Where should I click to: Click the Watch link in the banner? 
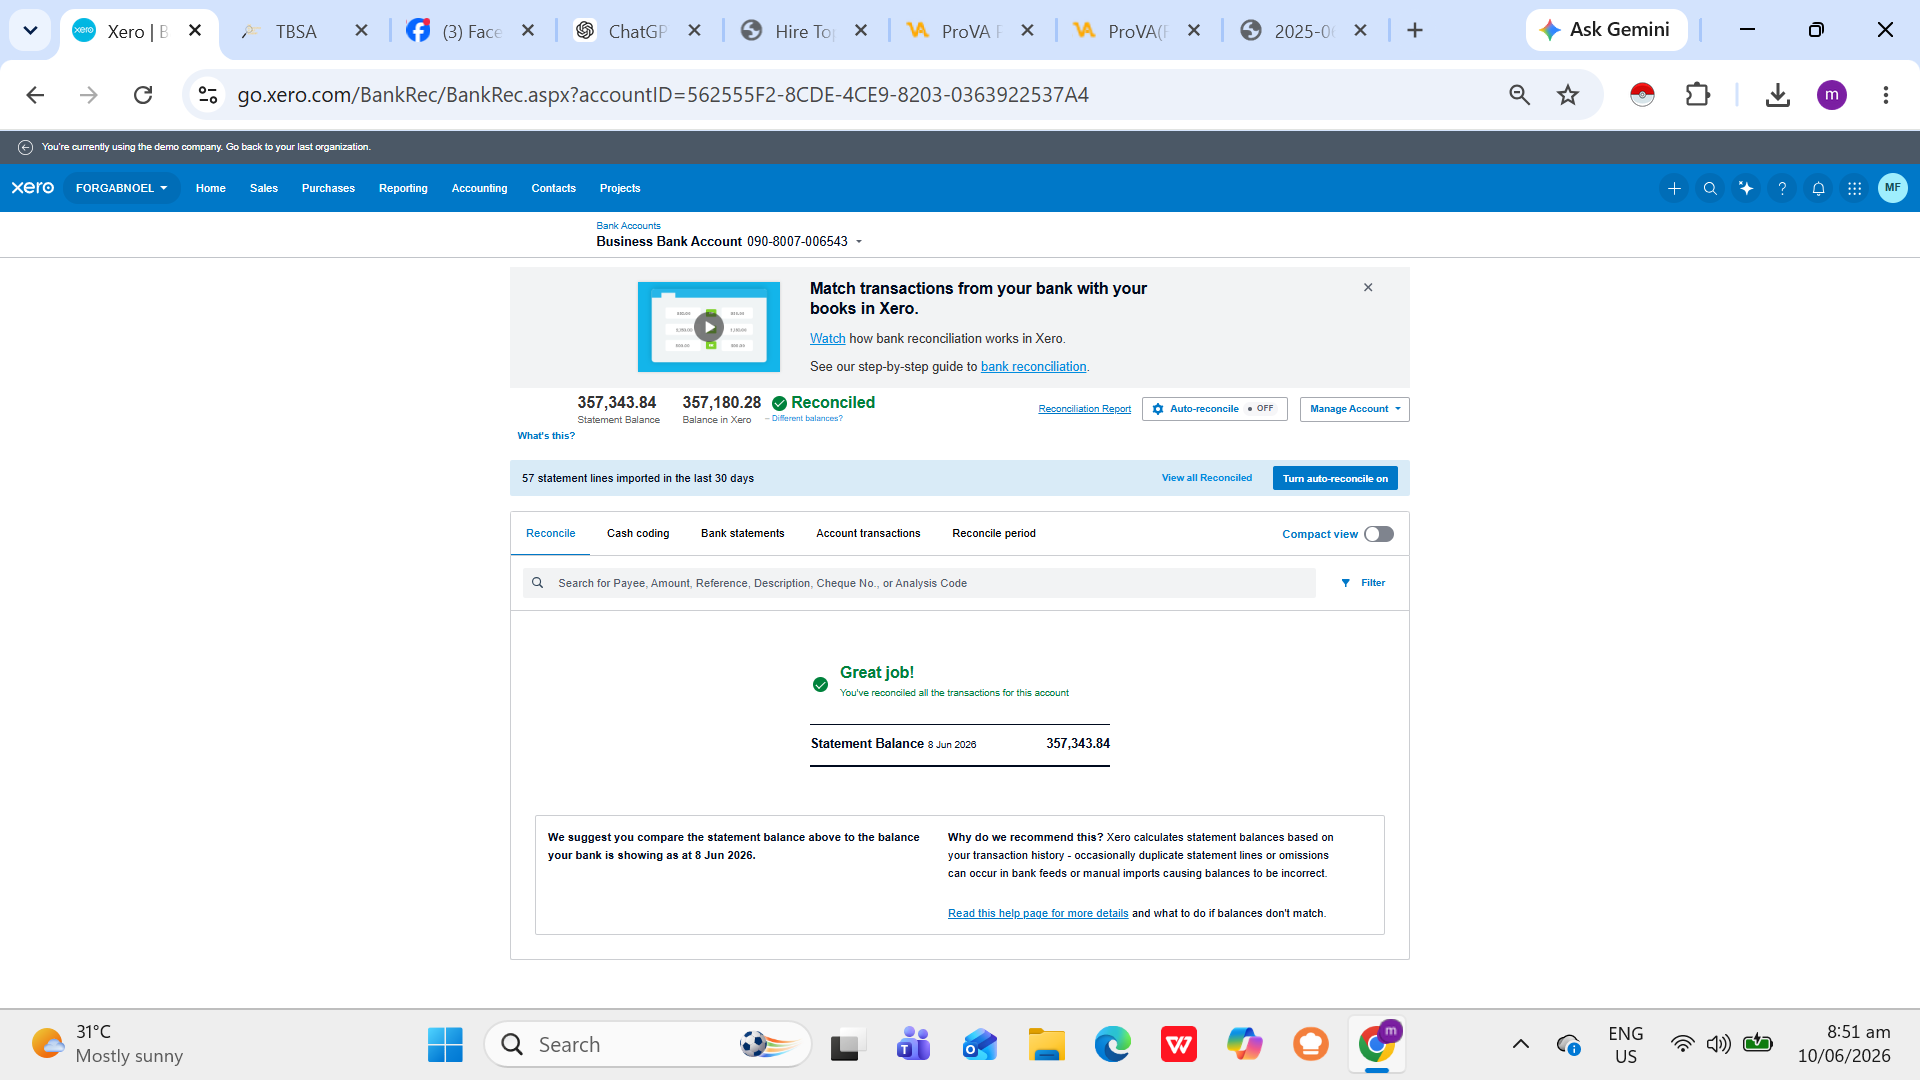pos(827,339)
